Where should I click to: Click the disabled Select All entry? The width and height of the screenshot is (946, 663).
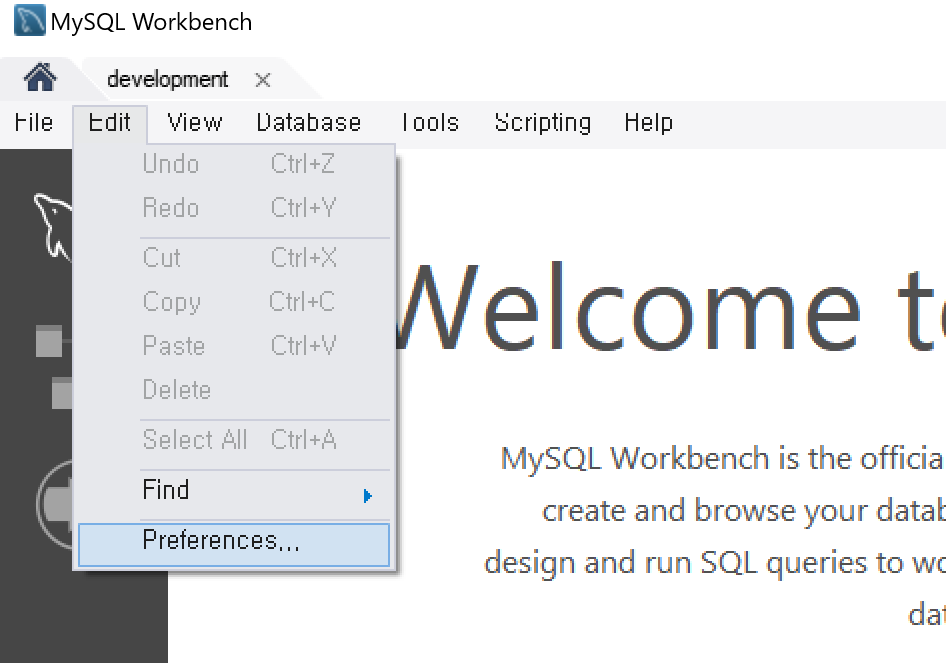234,440
